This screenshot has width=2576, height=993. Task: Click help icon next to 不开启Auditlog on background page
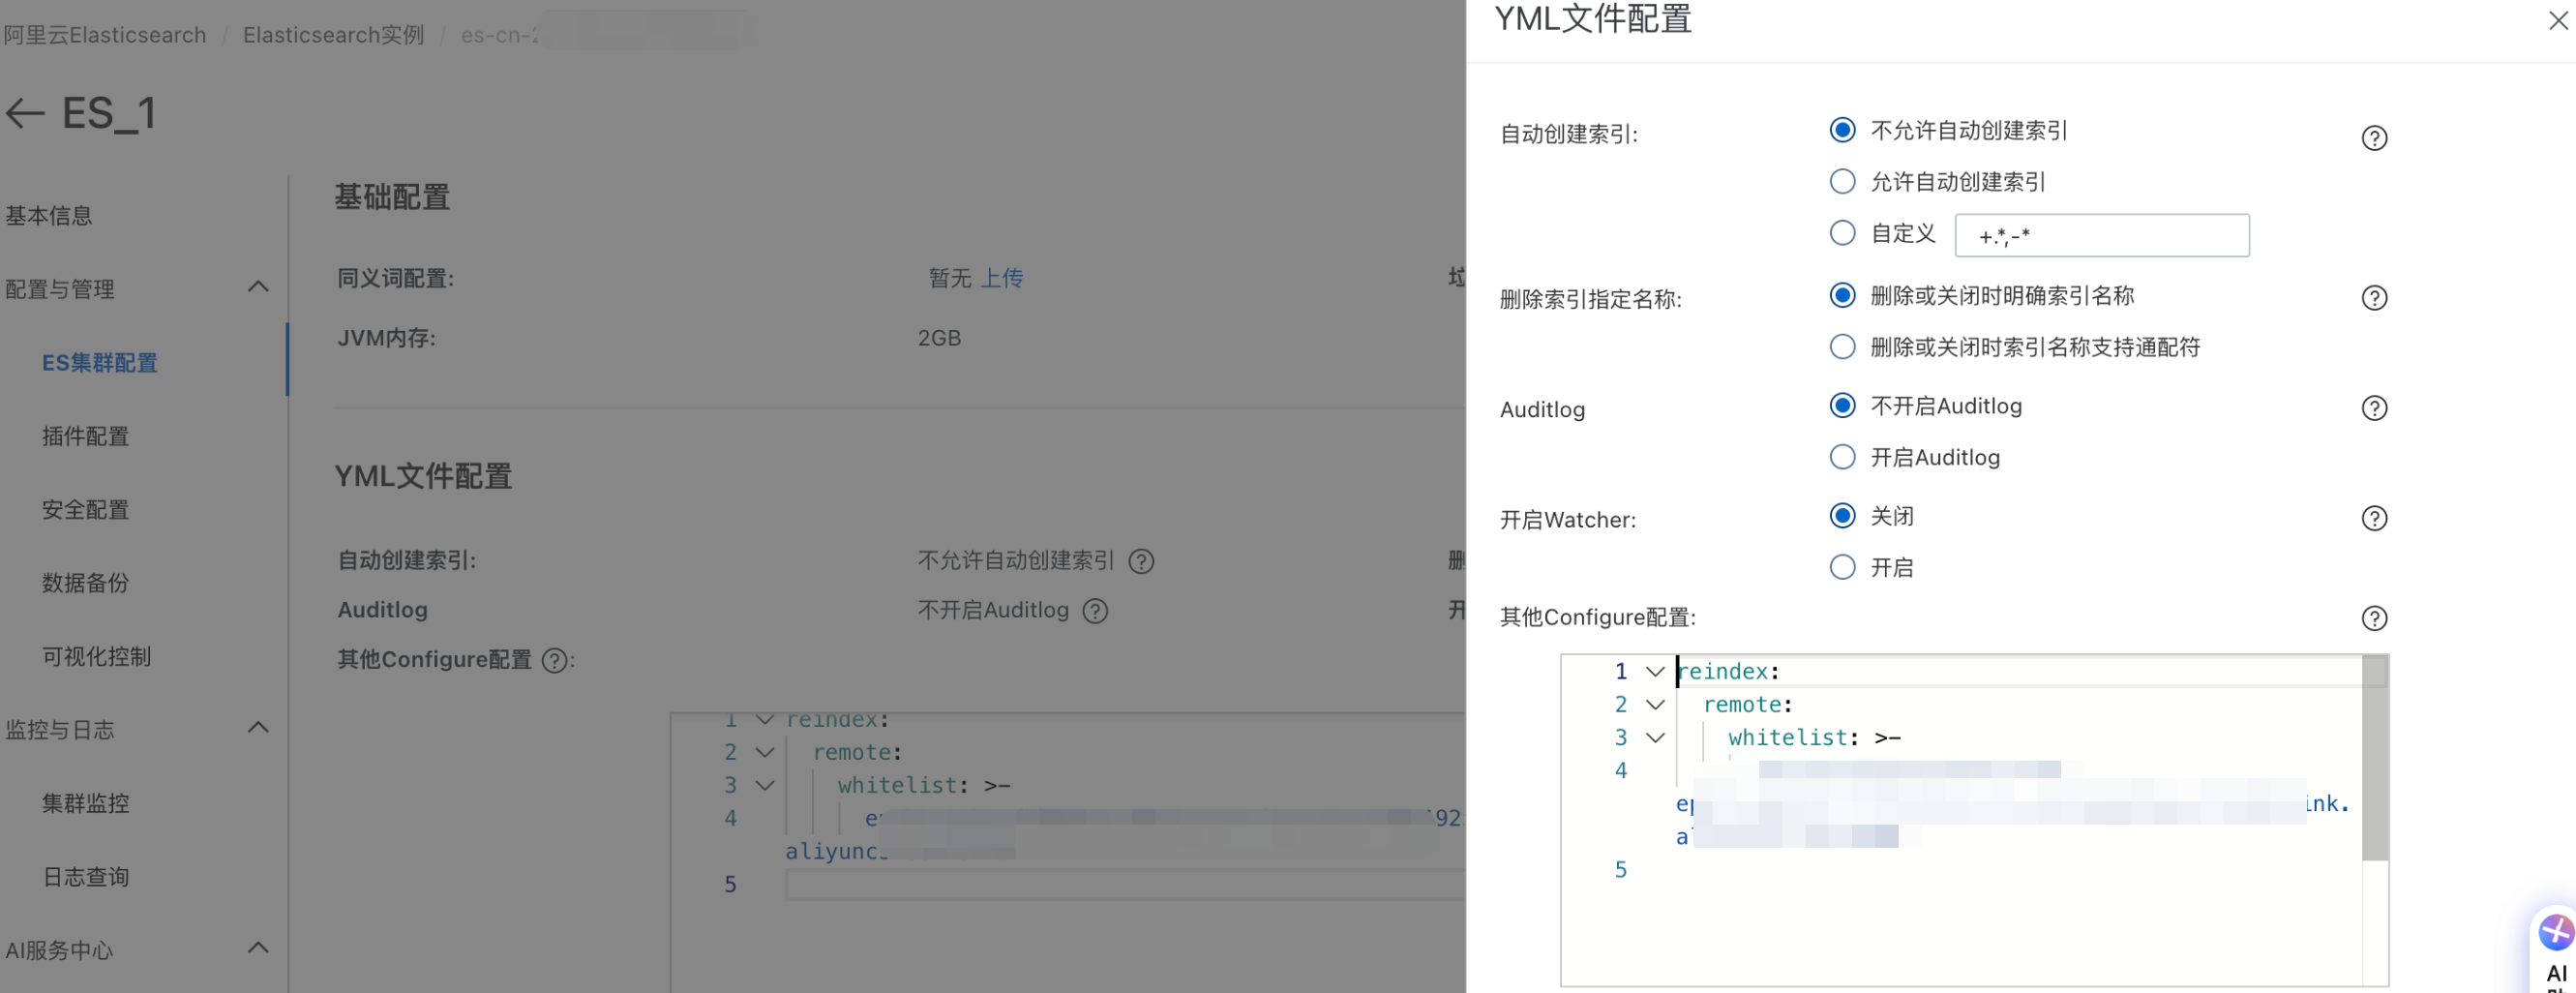click(1095, 611)
